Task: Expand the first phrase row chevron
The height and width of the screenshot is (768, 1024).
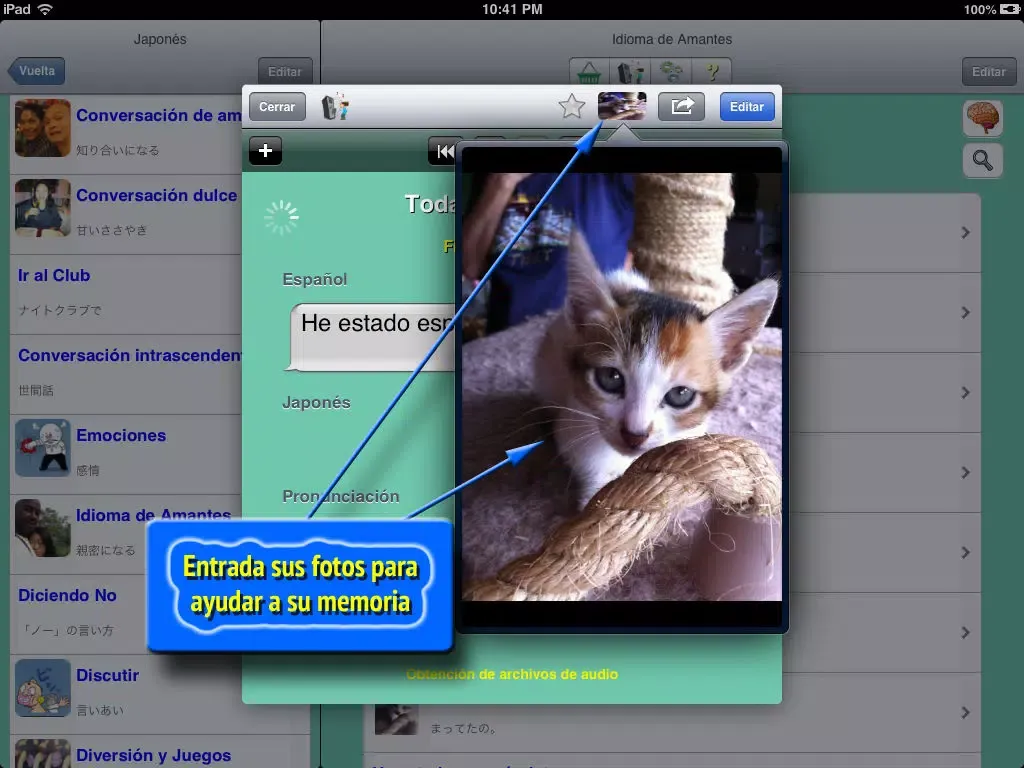Action: 965,232
